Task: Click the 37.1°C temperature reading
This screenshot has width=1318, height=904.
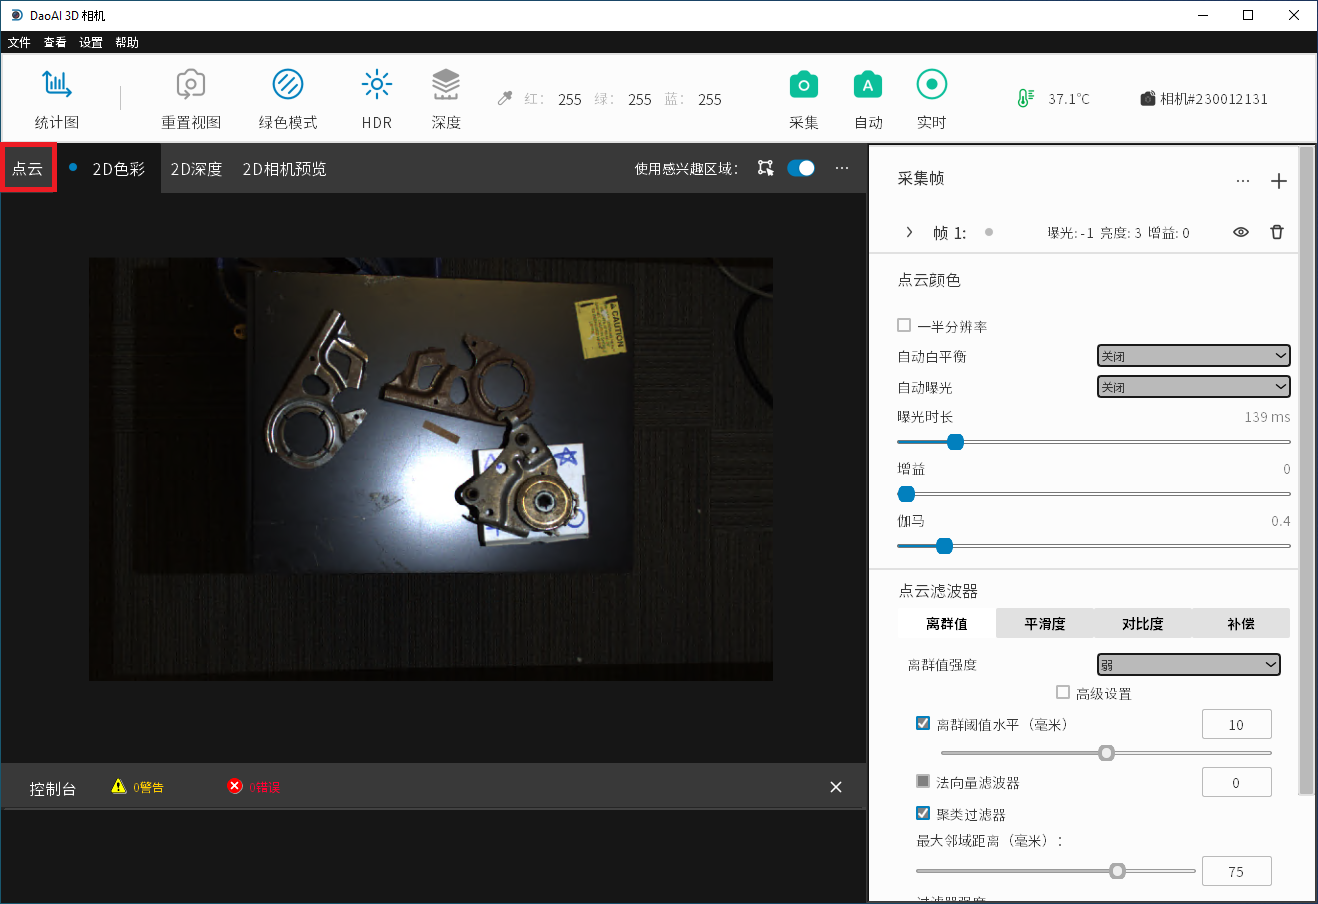Action: 1069,99
